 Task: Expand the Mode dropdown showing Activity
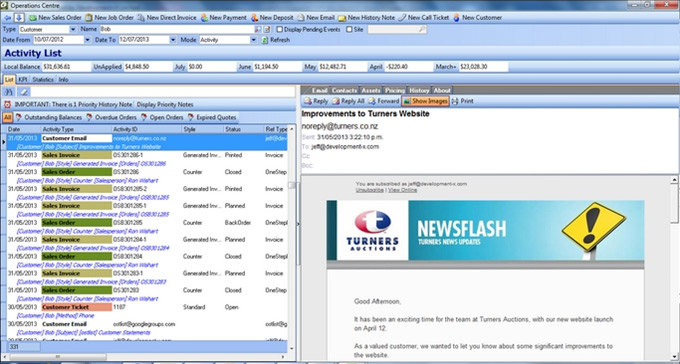point(254,40)
